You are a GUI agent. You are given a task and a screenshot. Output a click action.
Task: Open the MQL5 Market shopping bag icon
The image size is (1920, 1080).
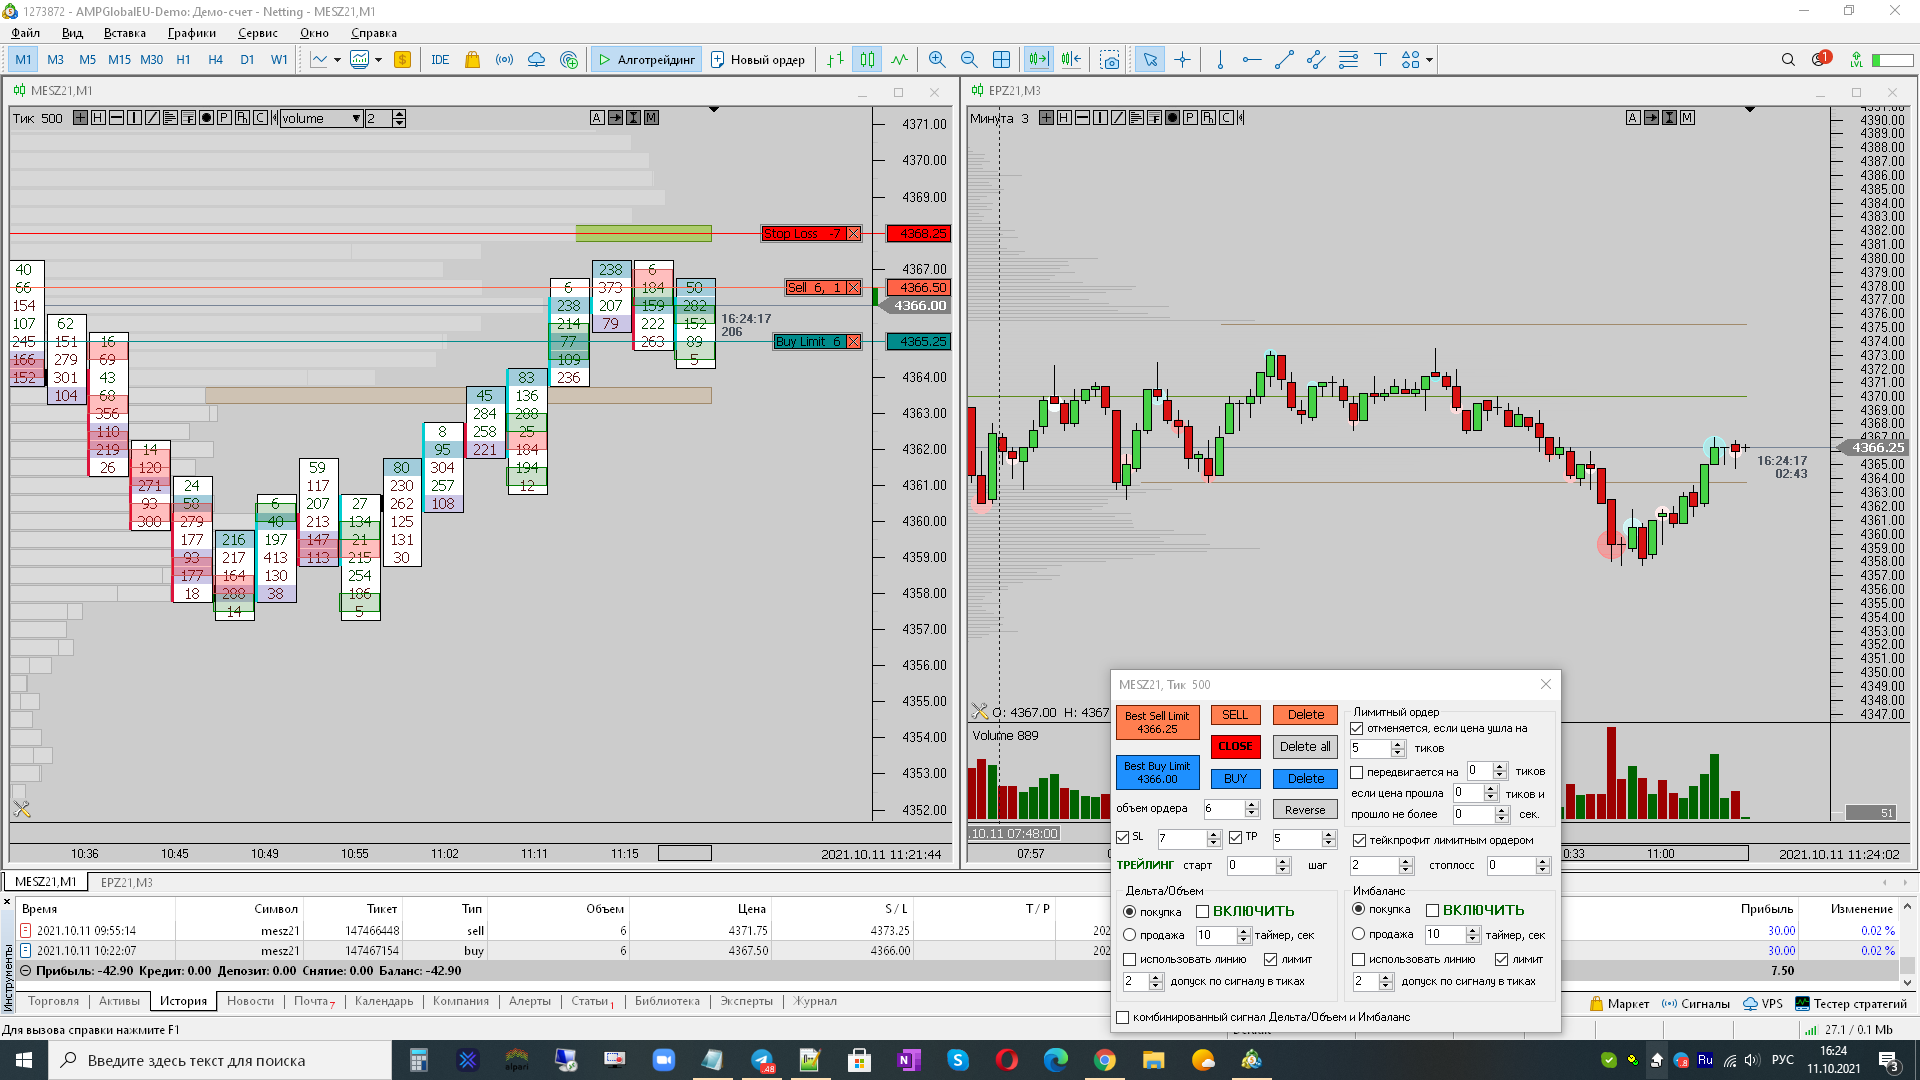472,60
